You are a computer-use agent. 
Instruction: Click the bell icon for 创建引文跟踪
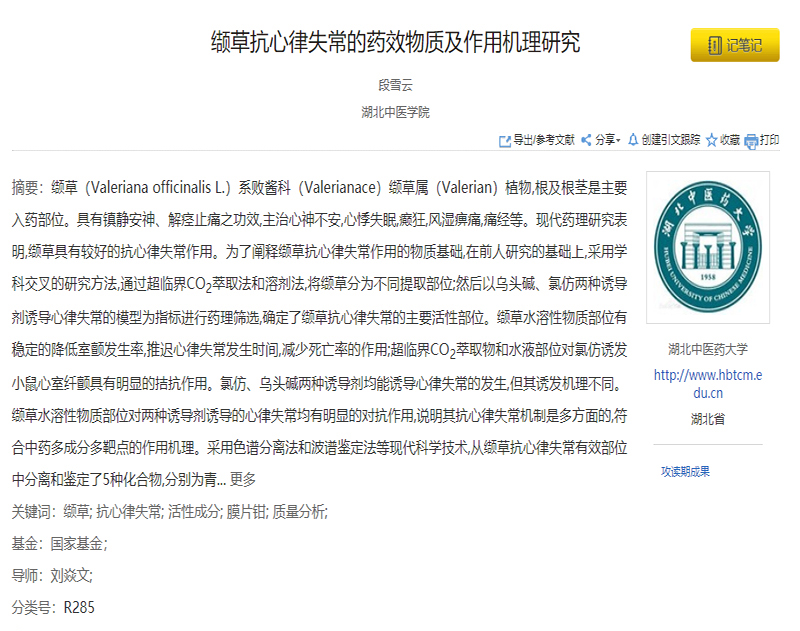(x=633, y=141)
